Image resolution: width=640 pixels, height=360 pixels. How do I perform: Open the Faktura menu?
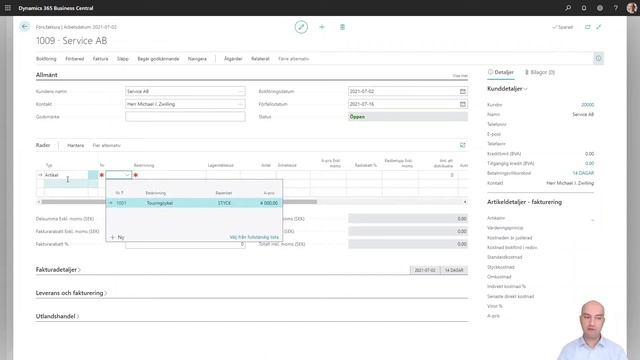click(100, 59)
